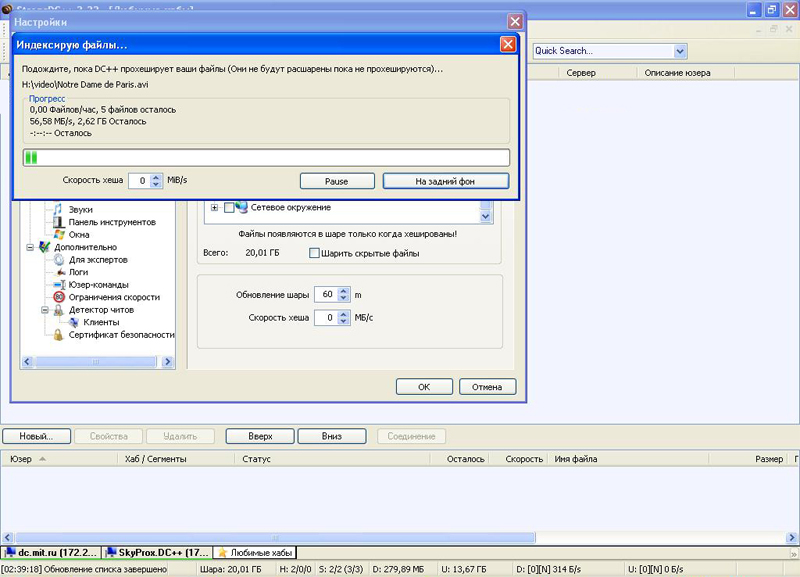This screenshot has height=577, width=800.
Task: Check the Сетевое окружение folder checkbox
Action: click(229, 207)
